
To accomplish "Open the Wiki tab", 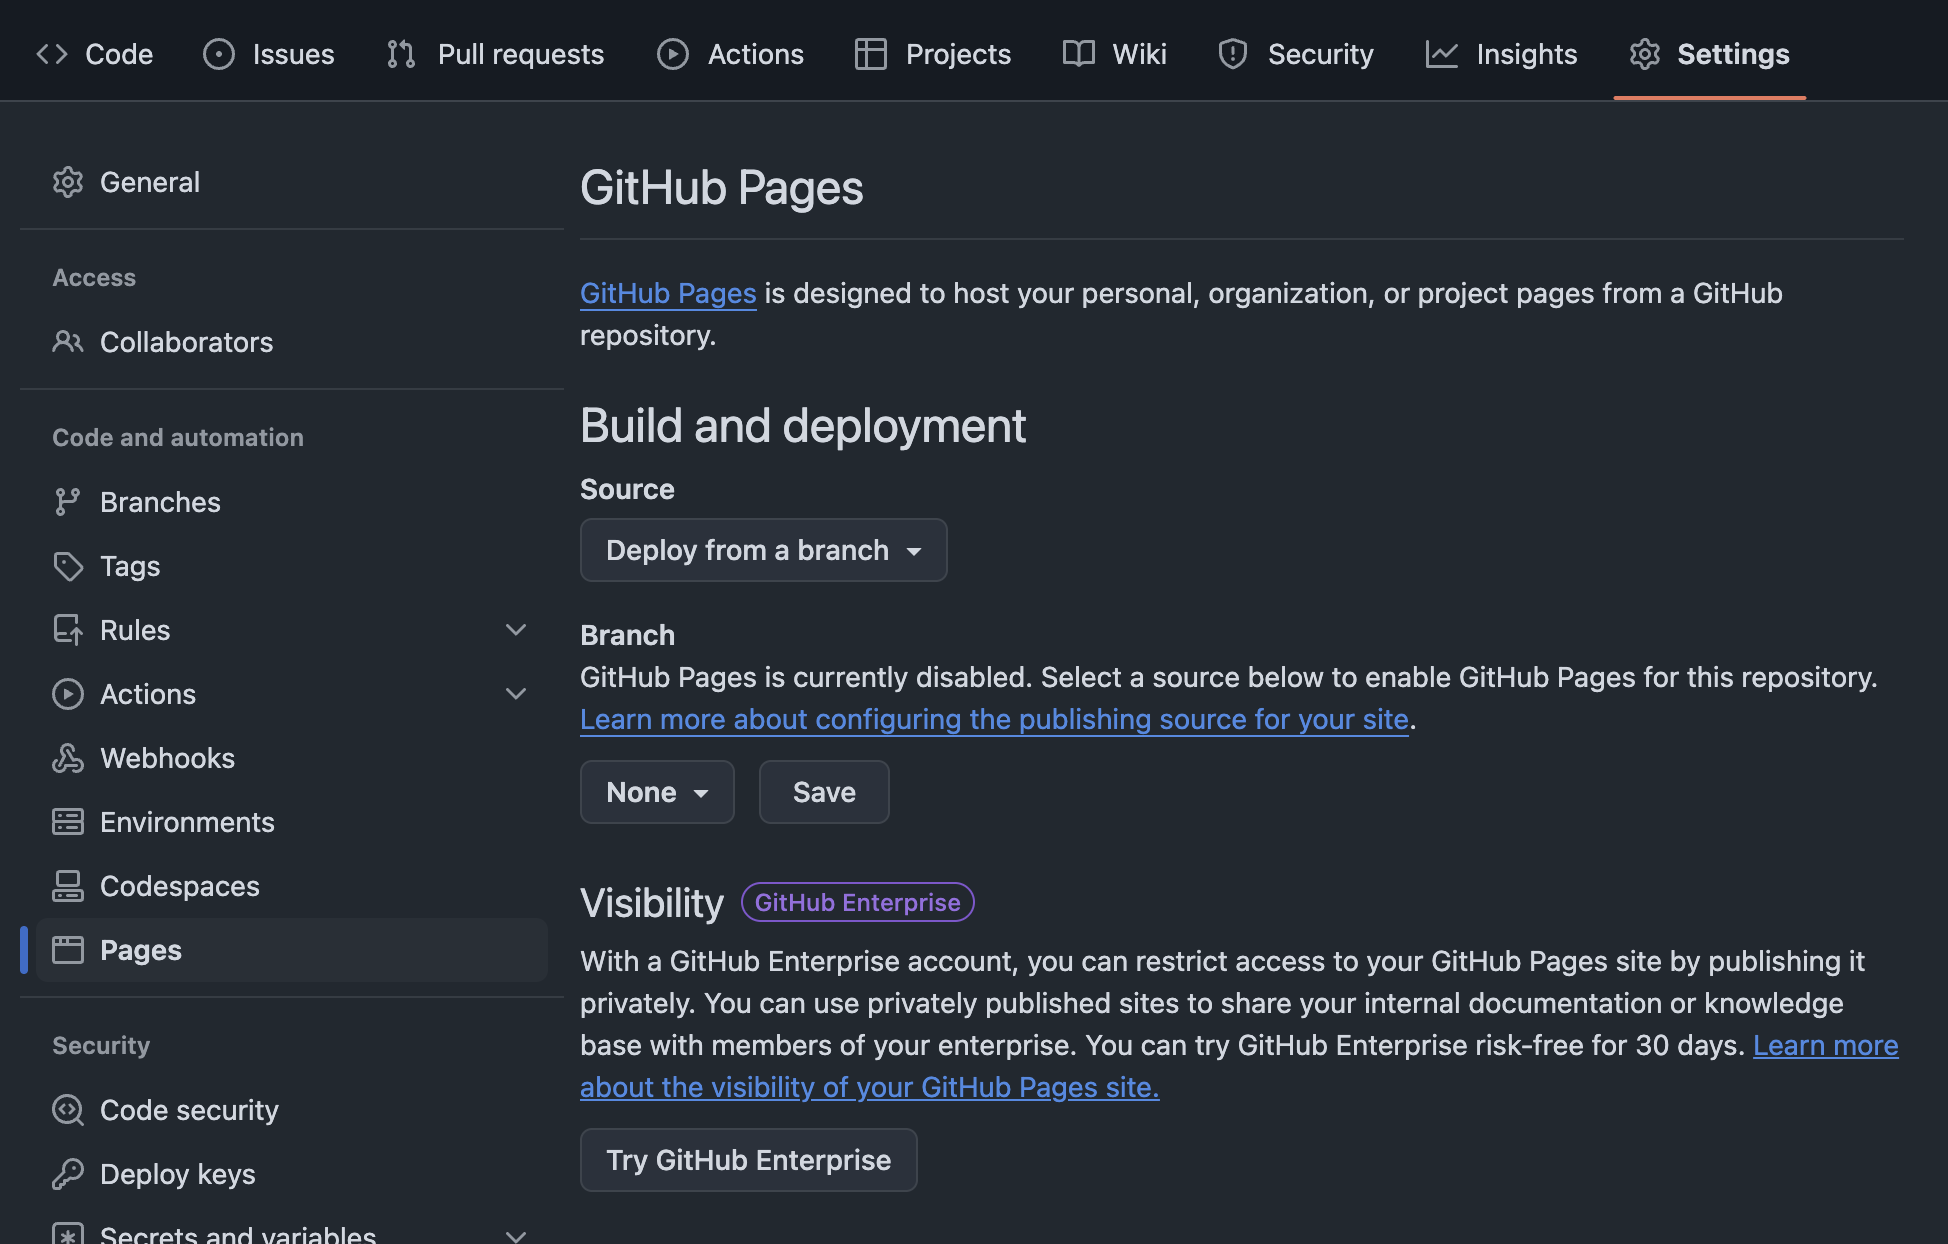I will 1114,54.
